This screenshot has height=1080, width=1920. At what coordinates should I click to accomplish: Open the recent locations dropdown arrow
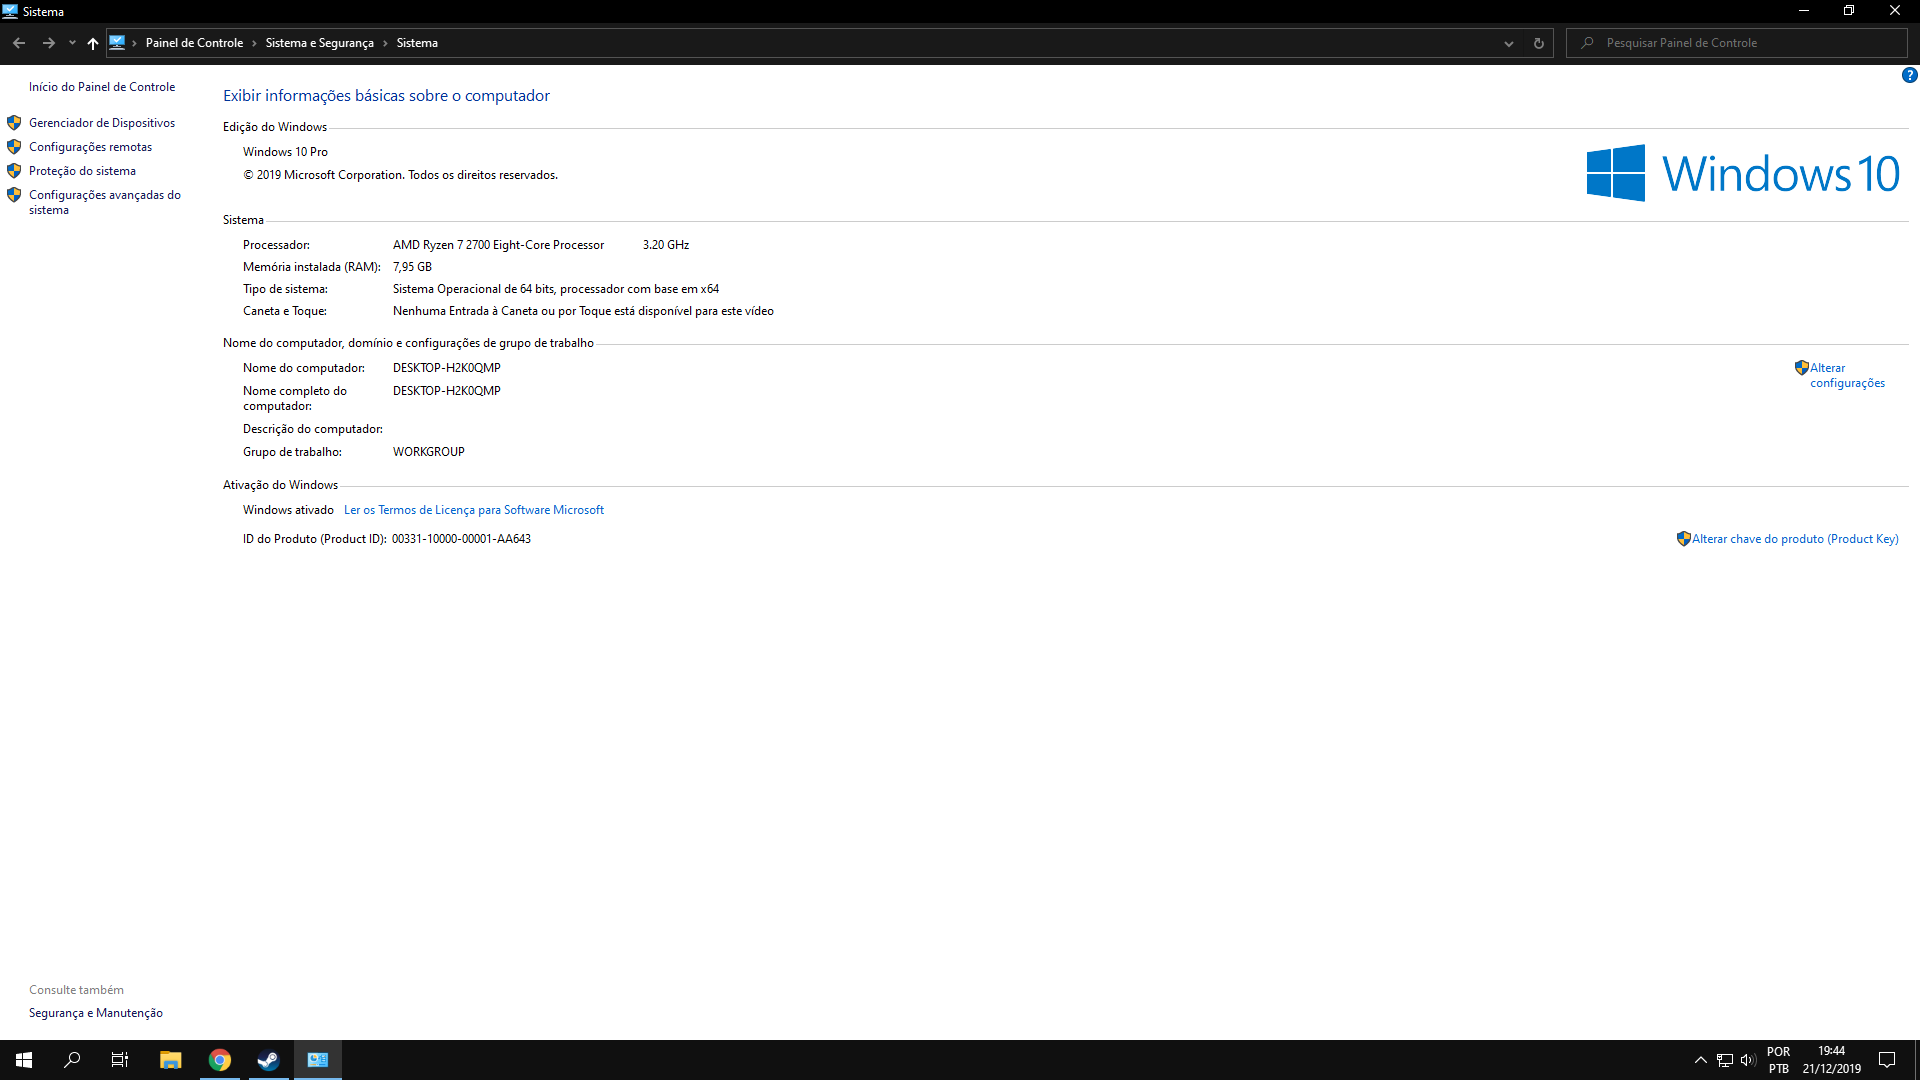(72, 43)
